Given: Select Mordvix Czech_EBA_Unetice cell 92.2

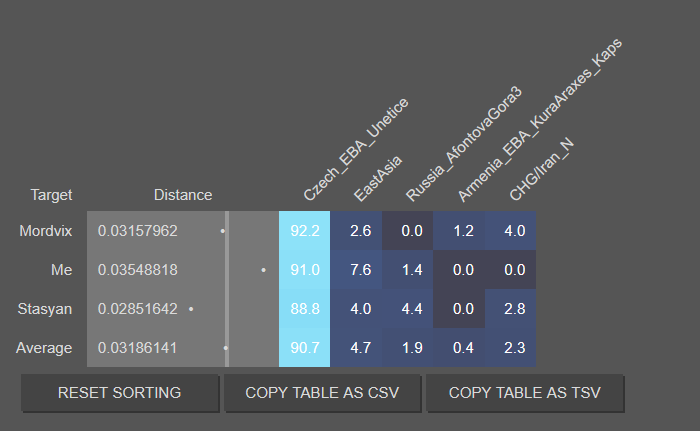Looking at the screenshot, I should (304, 231).
